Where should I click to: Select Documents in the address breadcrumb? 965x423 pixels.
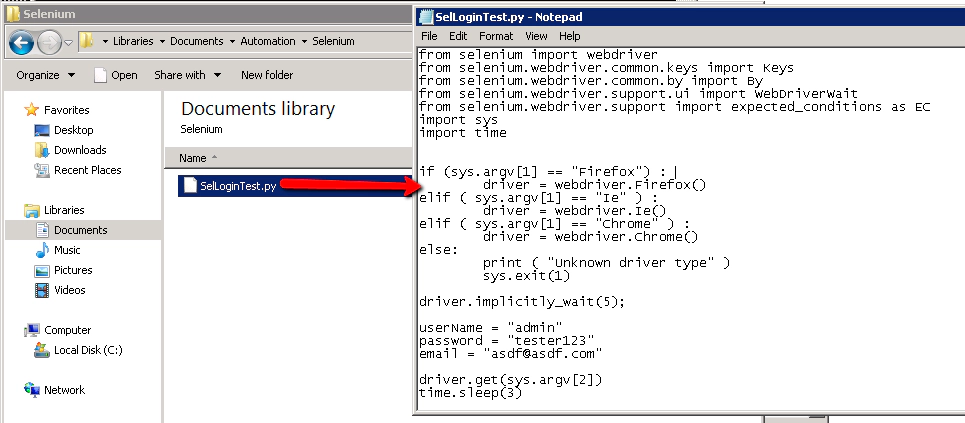(x=196, y=41)
